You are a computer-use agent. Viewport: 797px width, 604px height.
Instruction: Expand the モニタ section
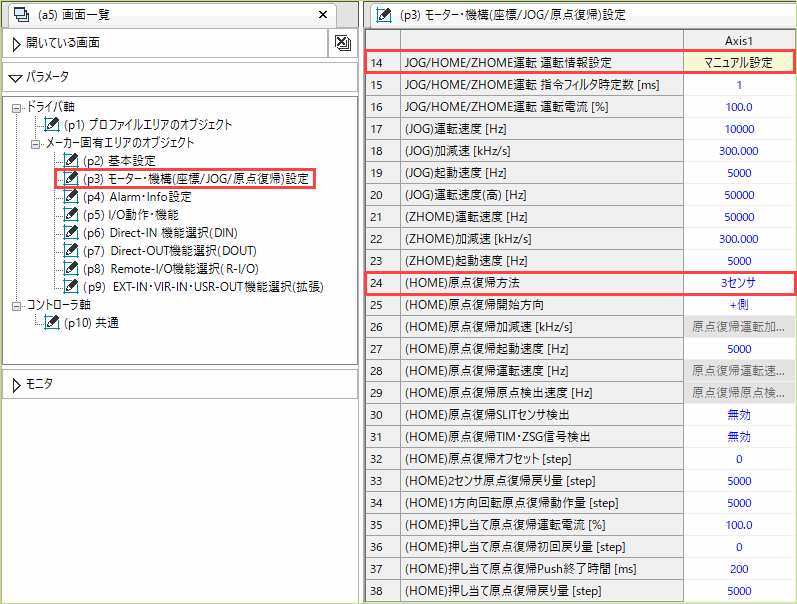tap(16, 384)
